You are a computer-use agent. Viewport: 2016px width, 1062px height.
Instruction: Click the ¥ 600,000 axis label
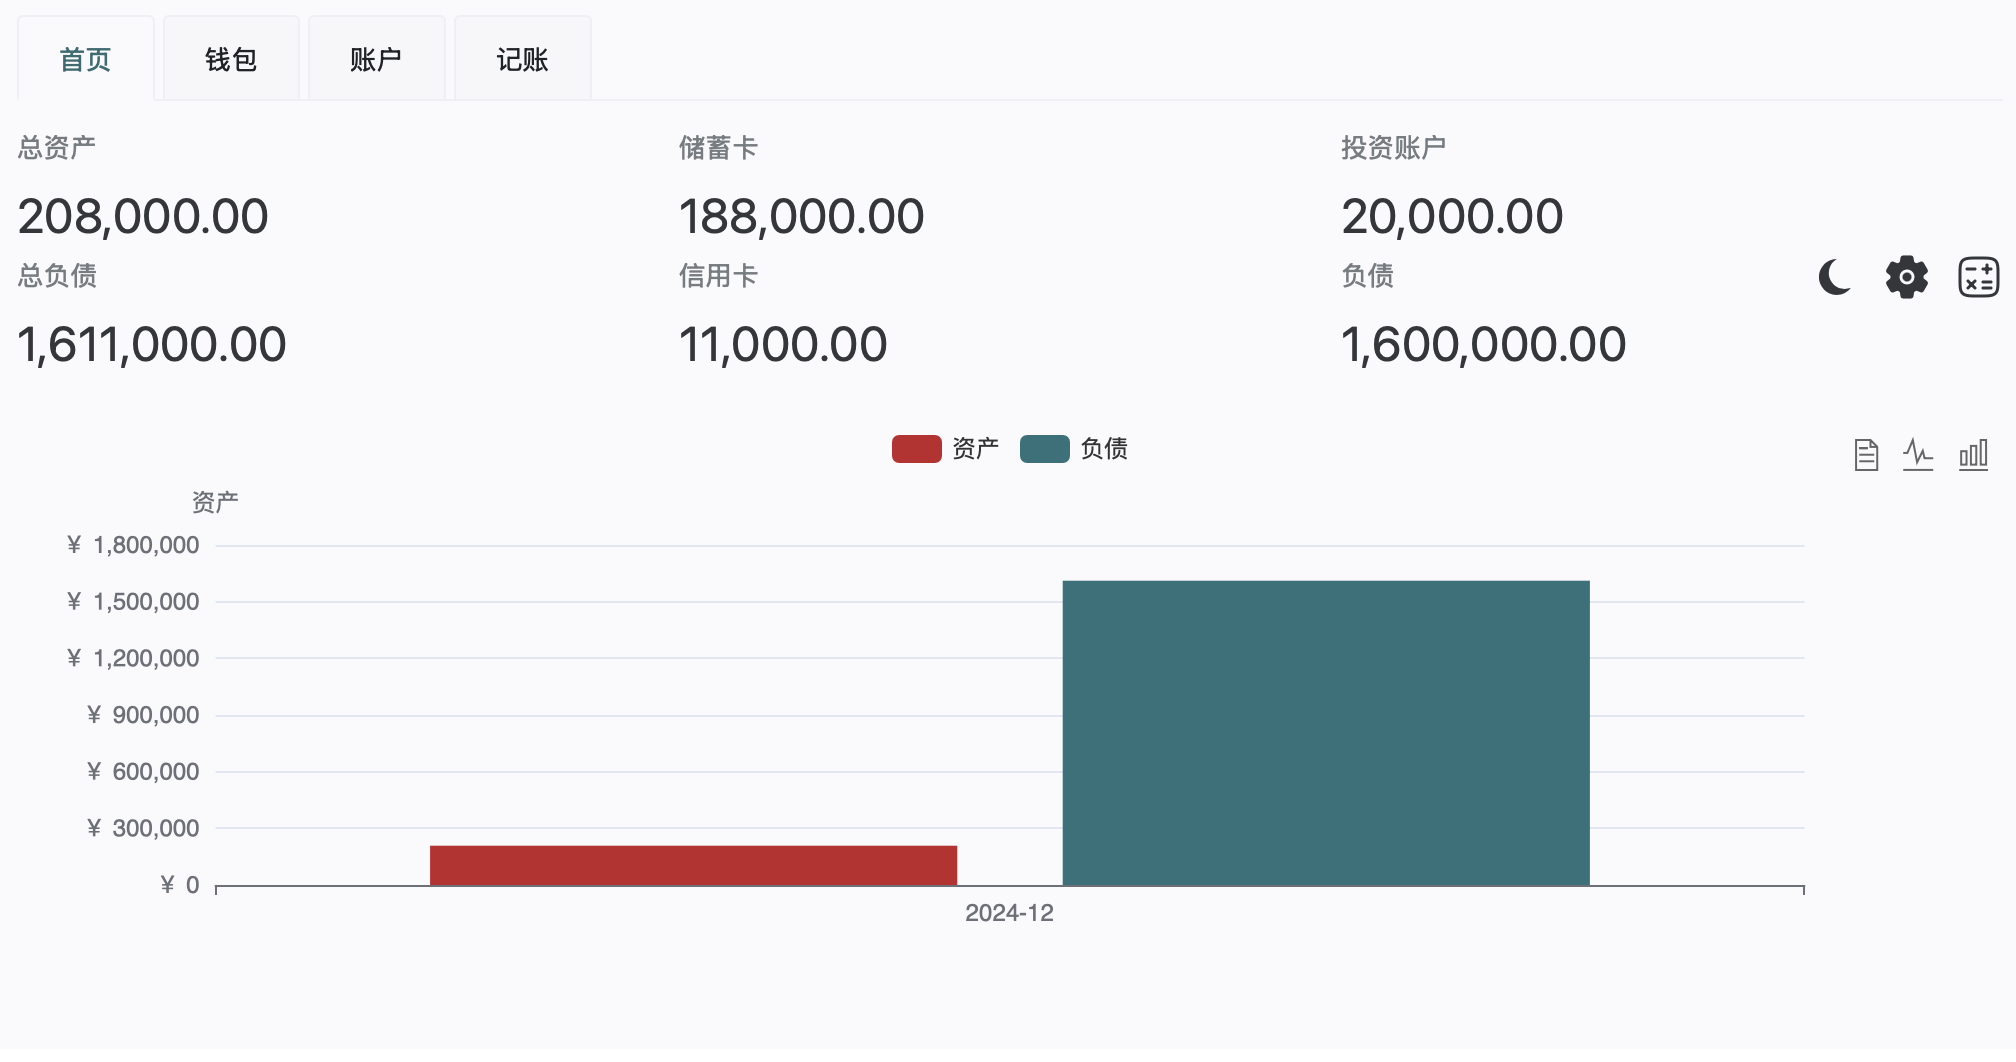click(x=143, y=772)
